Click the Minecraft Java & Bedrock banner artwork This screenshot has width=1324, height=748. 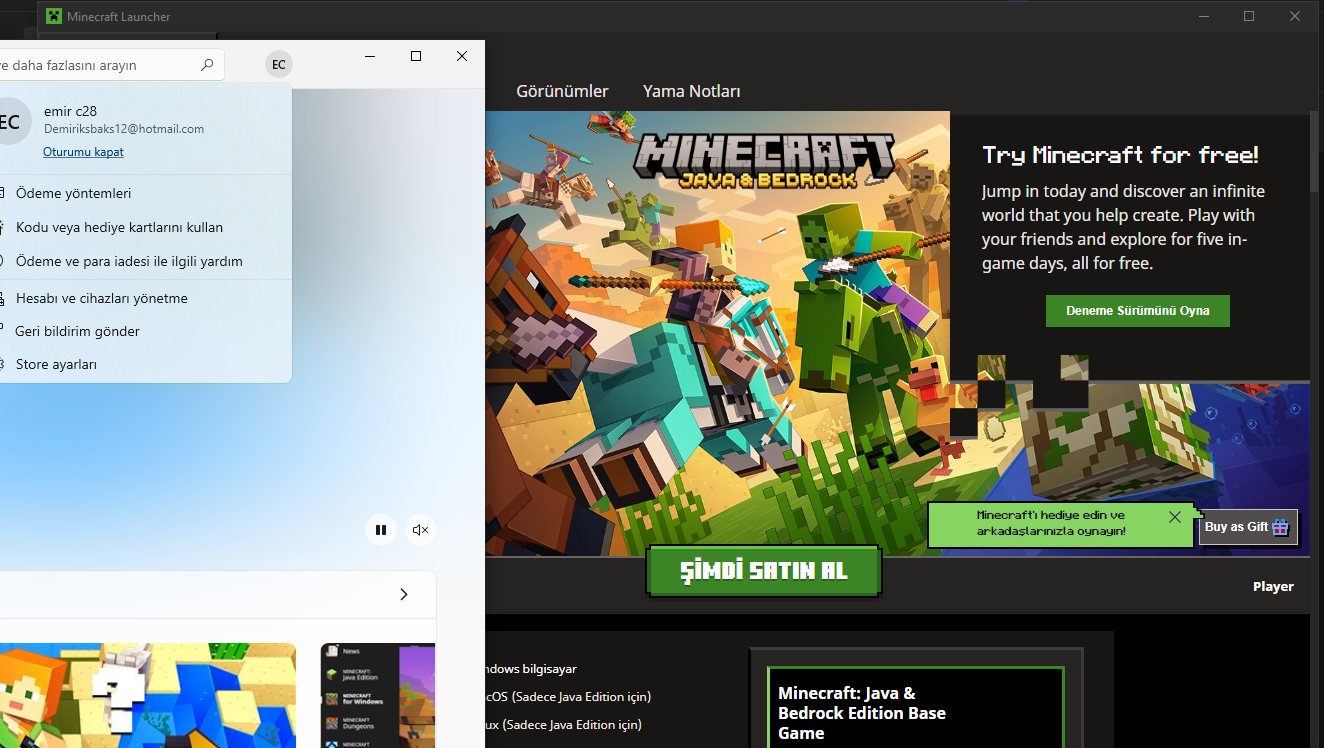[717, 333]
